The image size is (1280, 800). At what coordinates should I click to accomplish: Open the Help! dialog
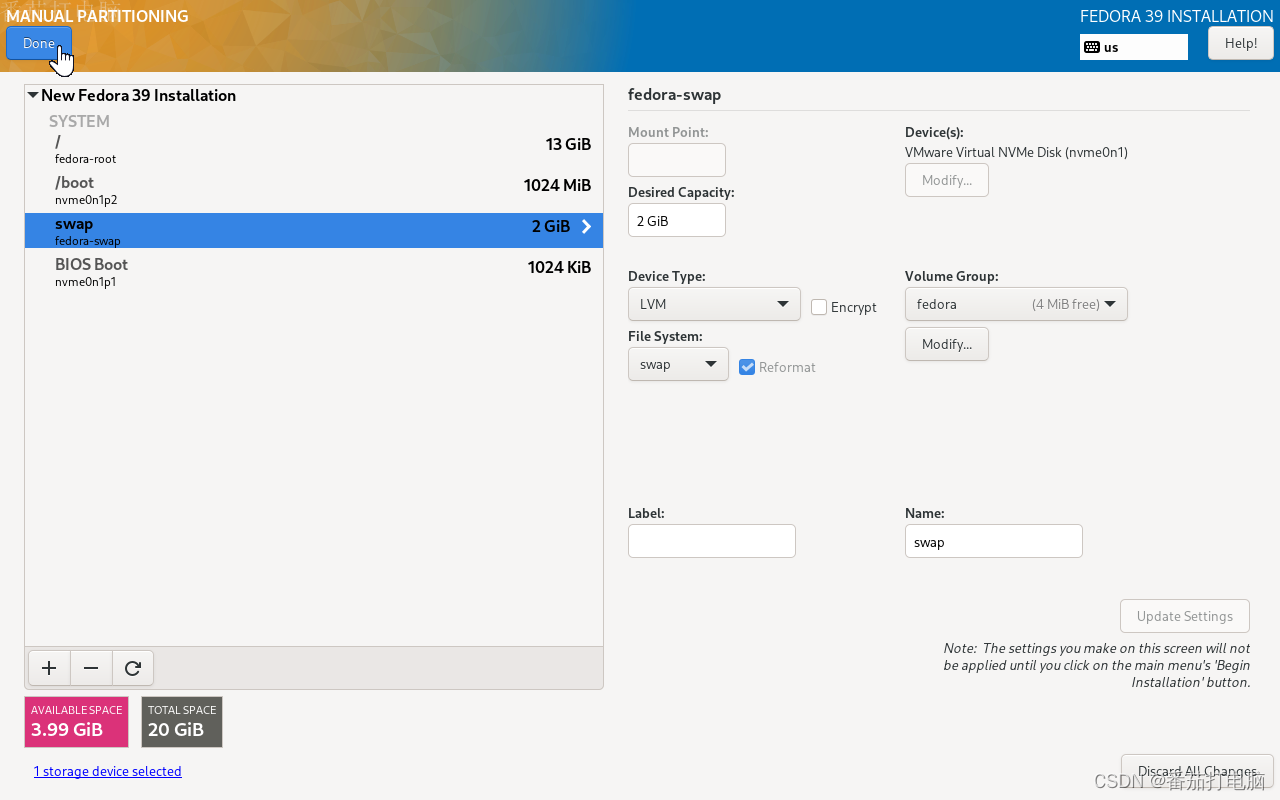point(1241,43)
